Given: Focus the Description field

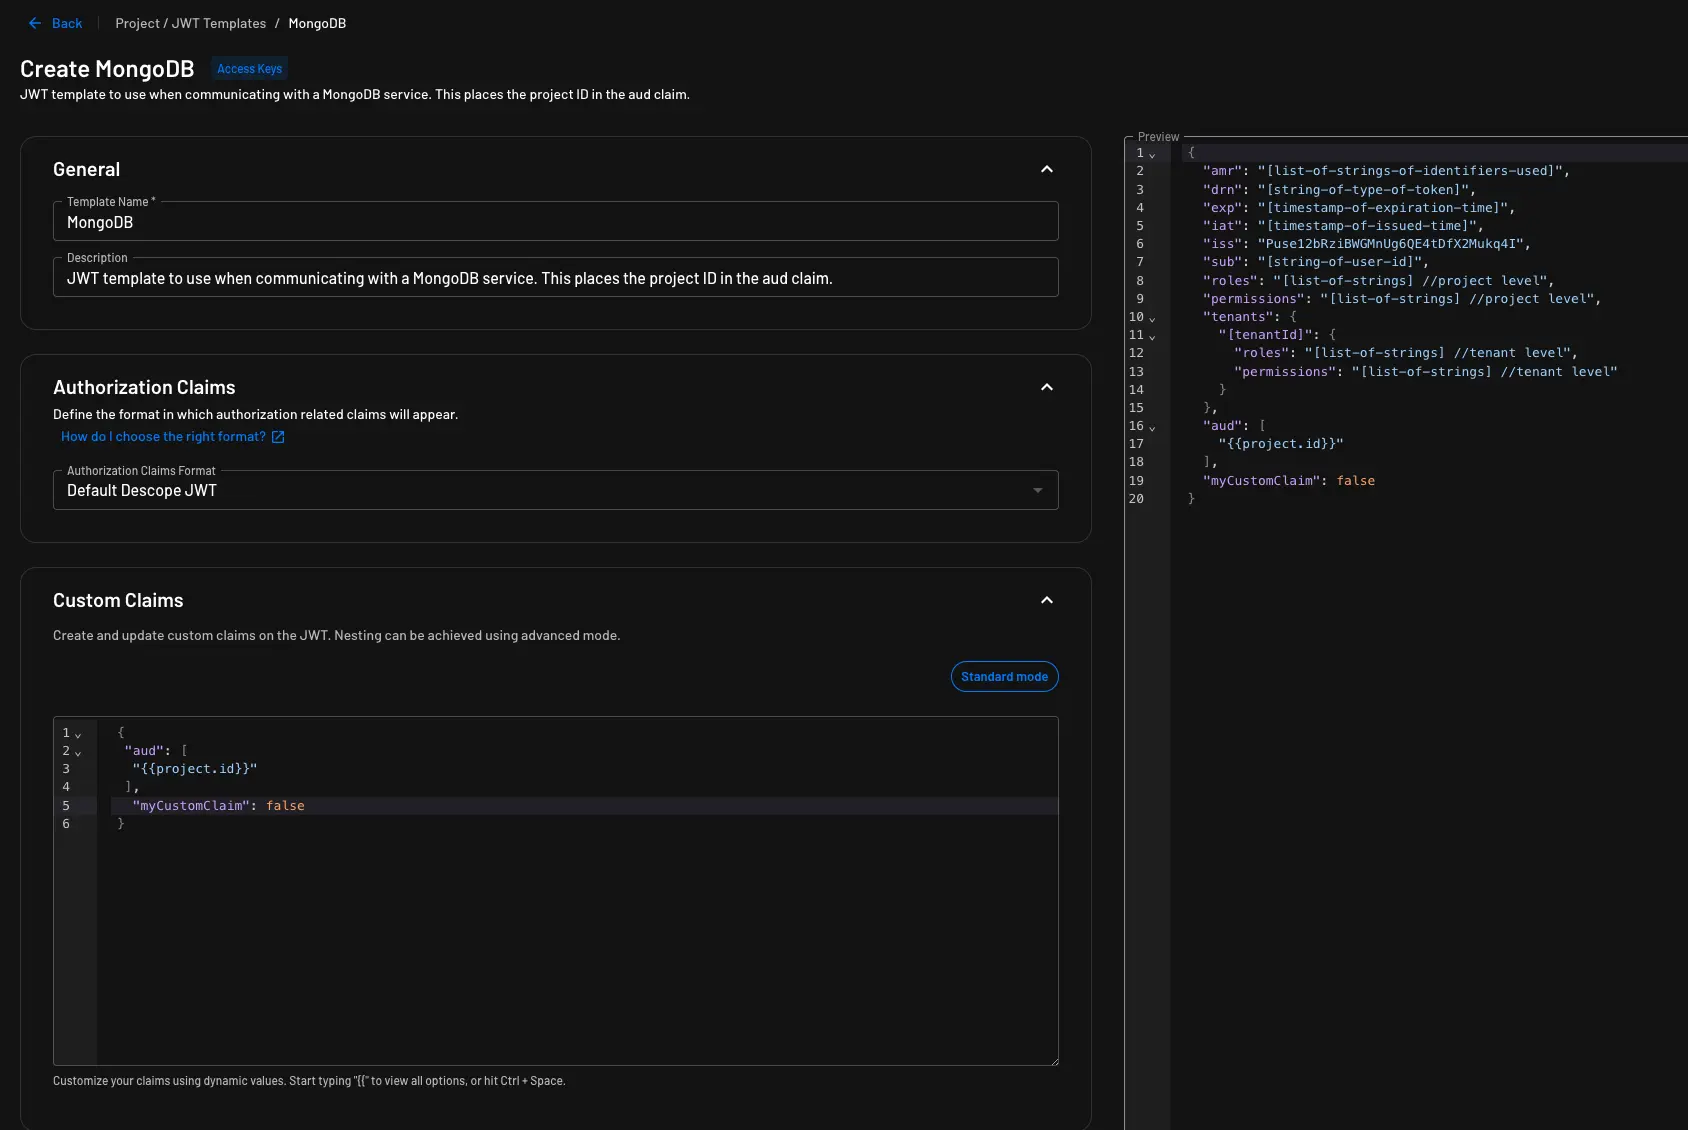Looking at the screenshot, I should [x=555, y=278].
